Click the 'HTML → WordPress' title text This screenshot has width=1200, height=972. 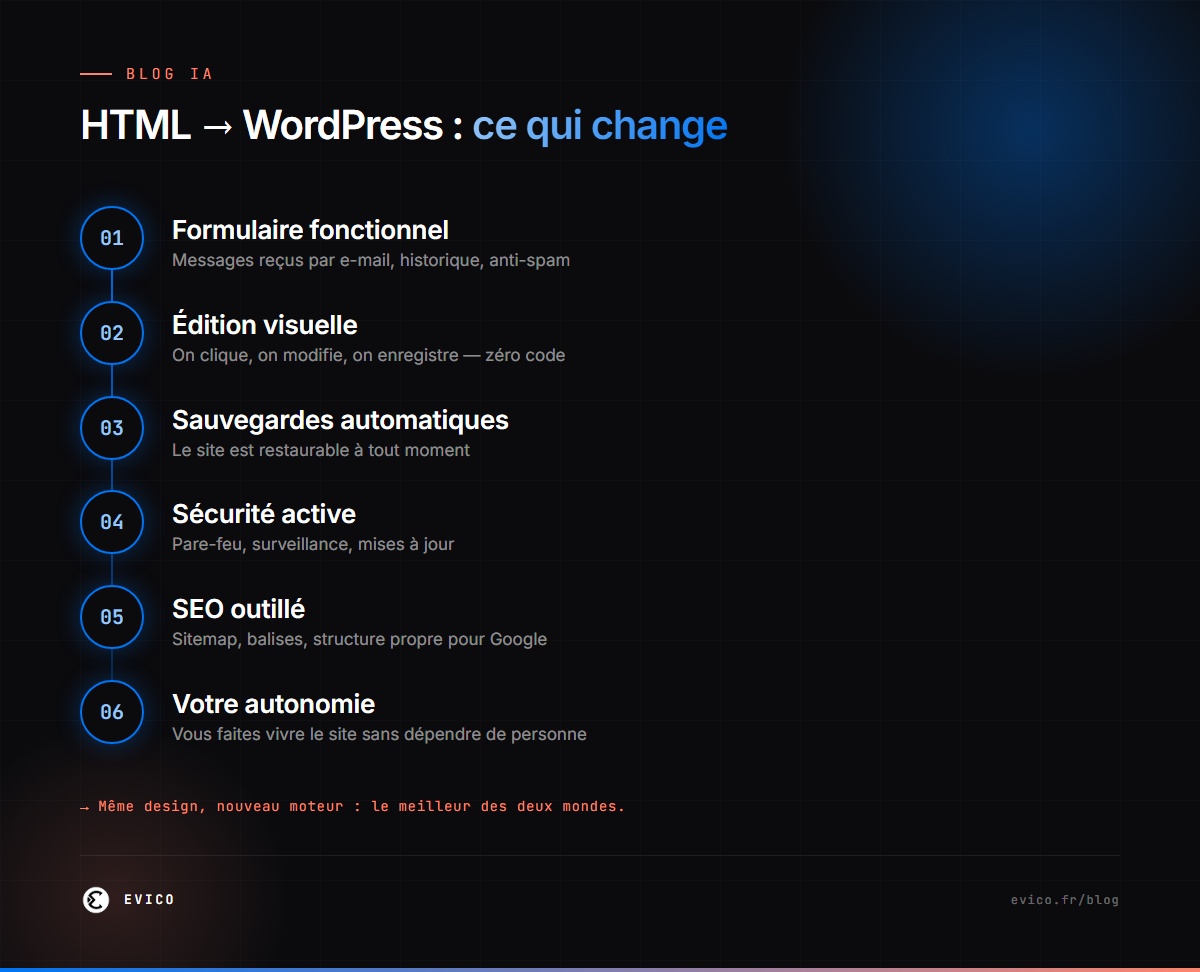coord(262,126)
